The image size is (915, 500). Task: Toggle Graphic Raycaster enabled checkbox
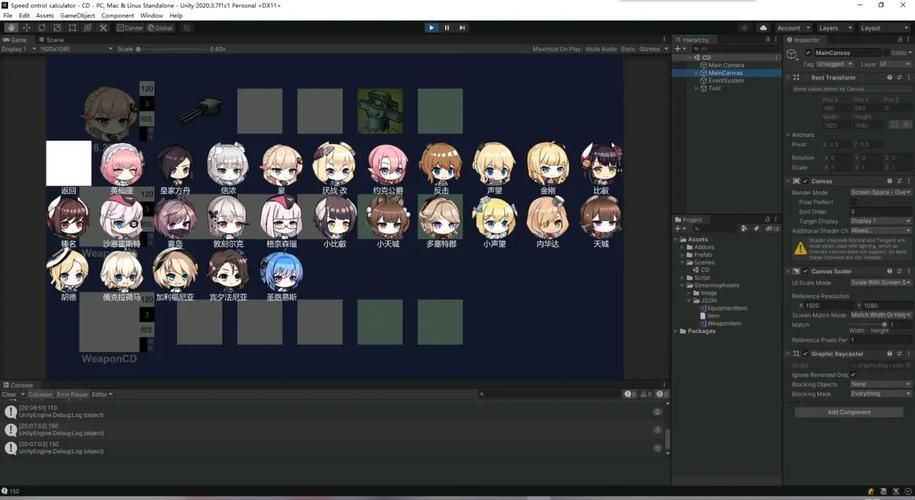coord(805,354)
